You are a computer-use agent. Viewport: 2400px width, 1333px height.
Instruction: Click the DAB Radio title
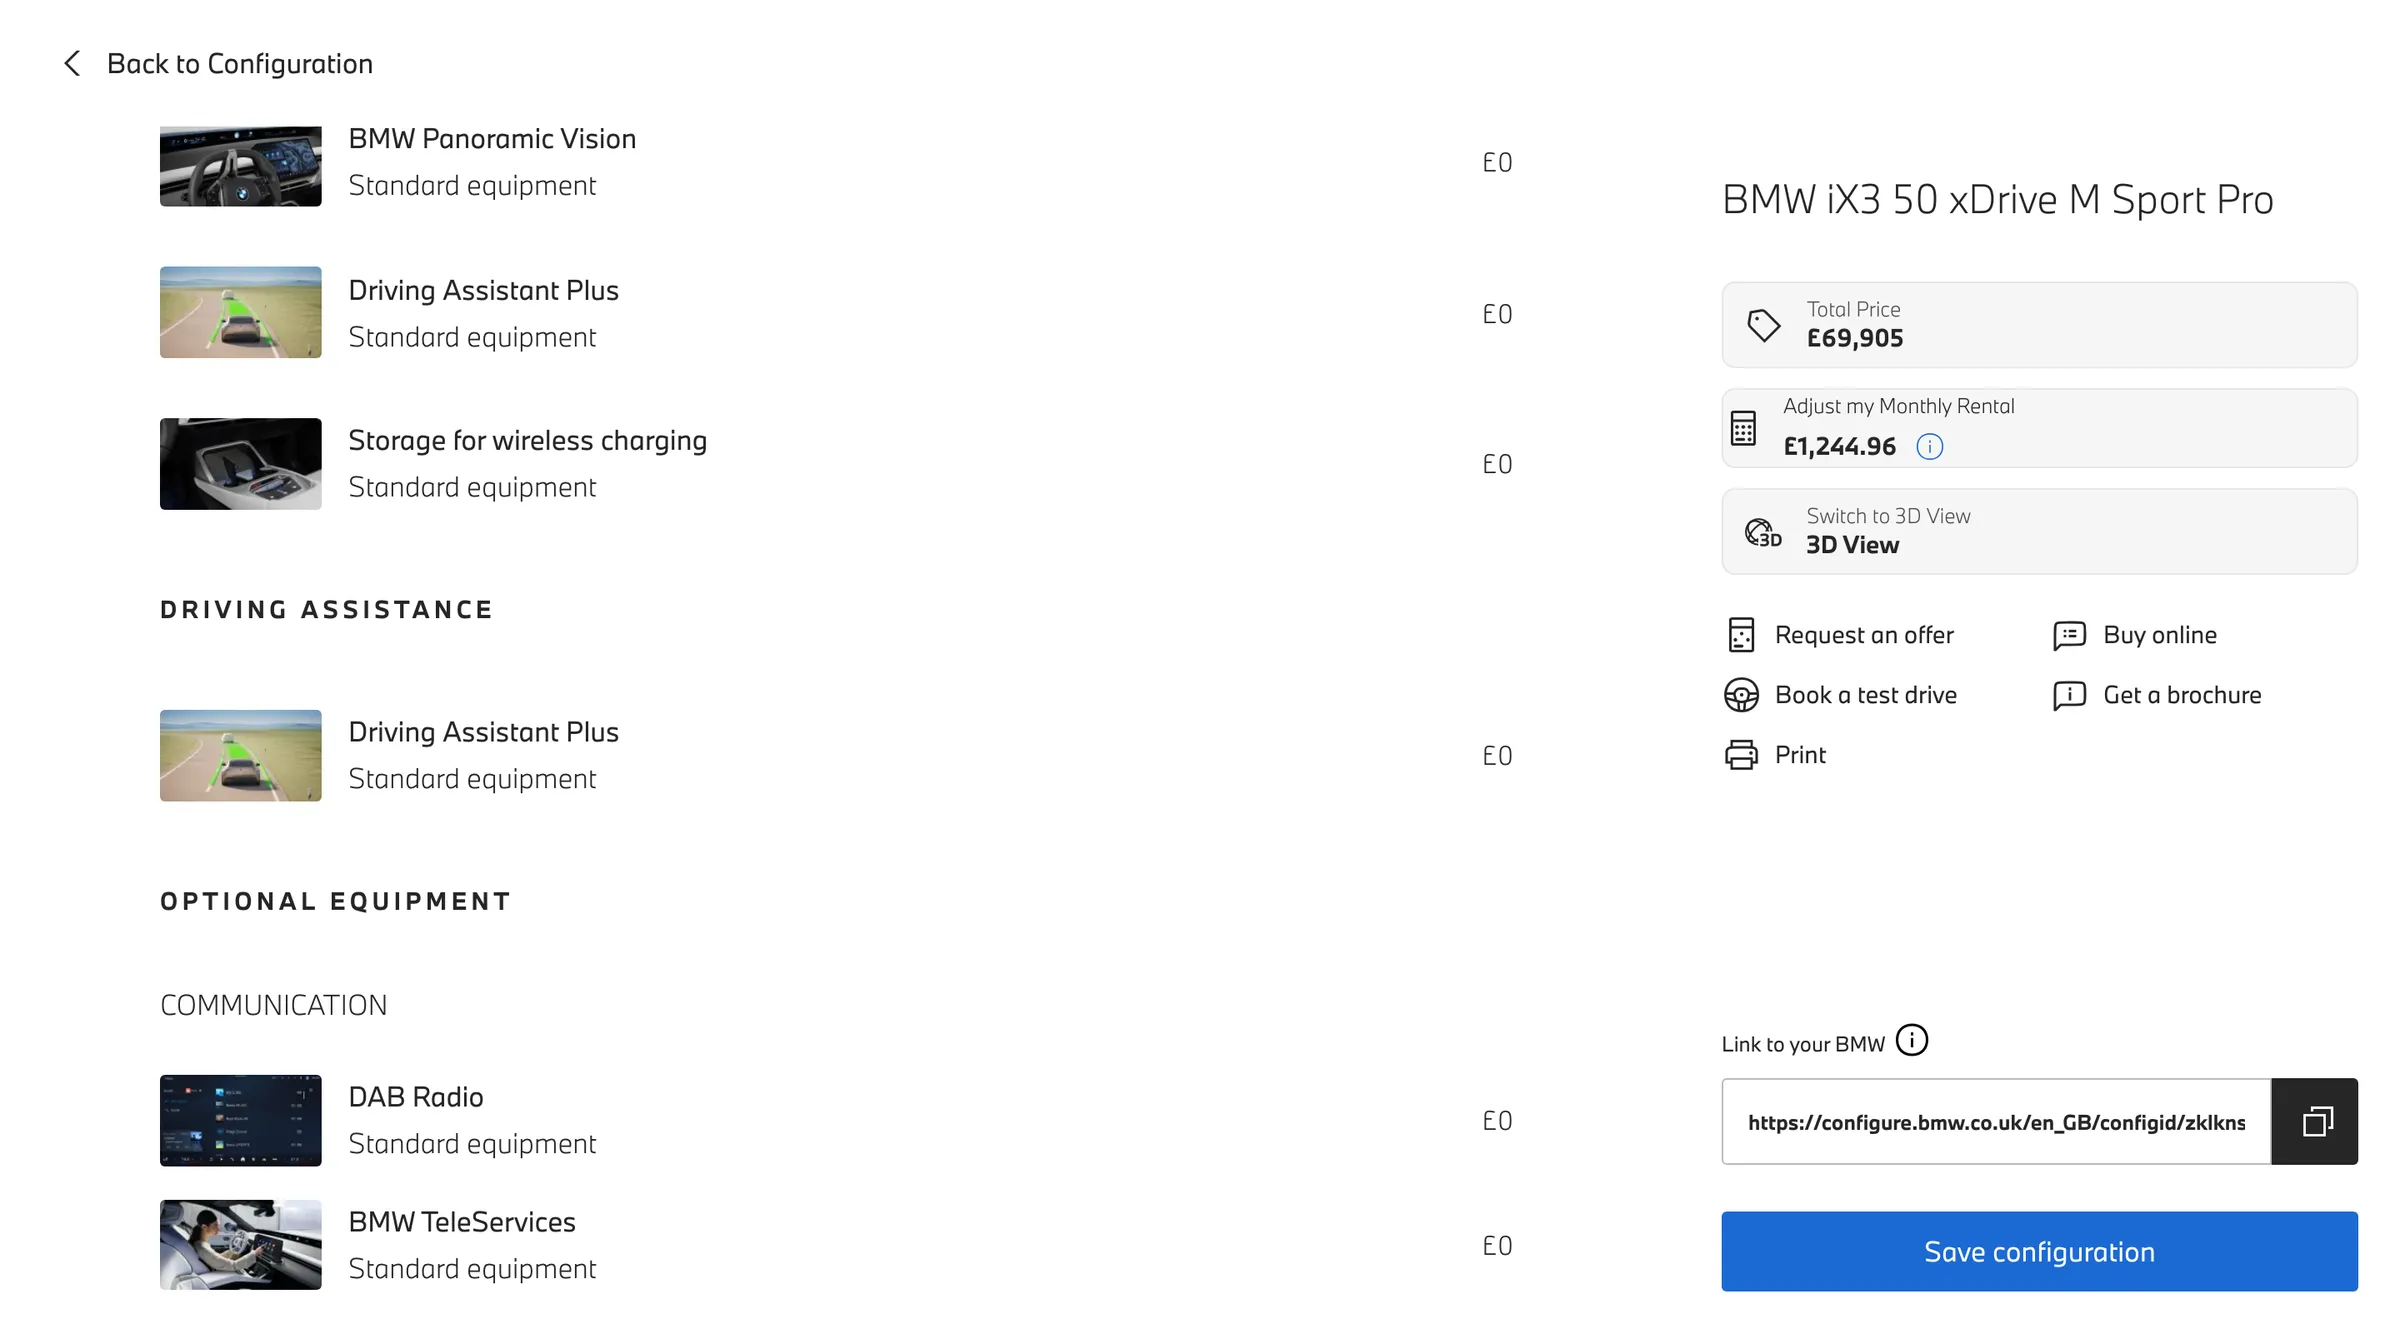416,1097
